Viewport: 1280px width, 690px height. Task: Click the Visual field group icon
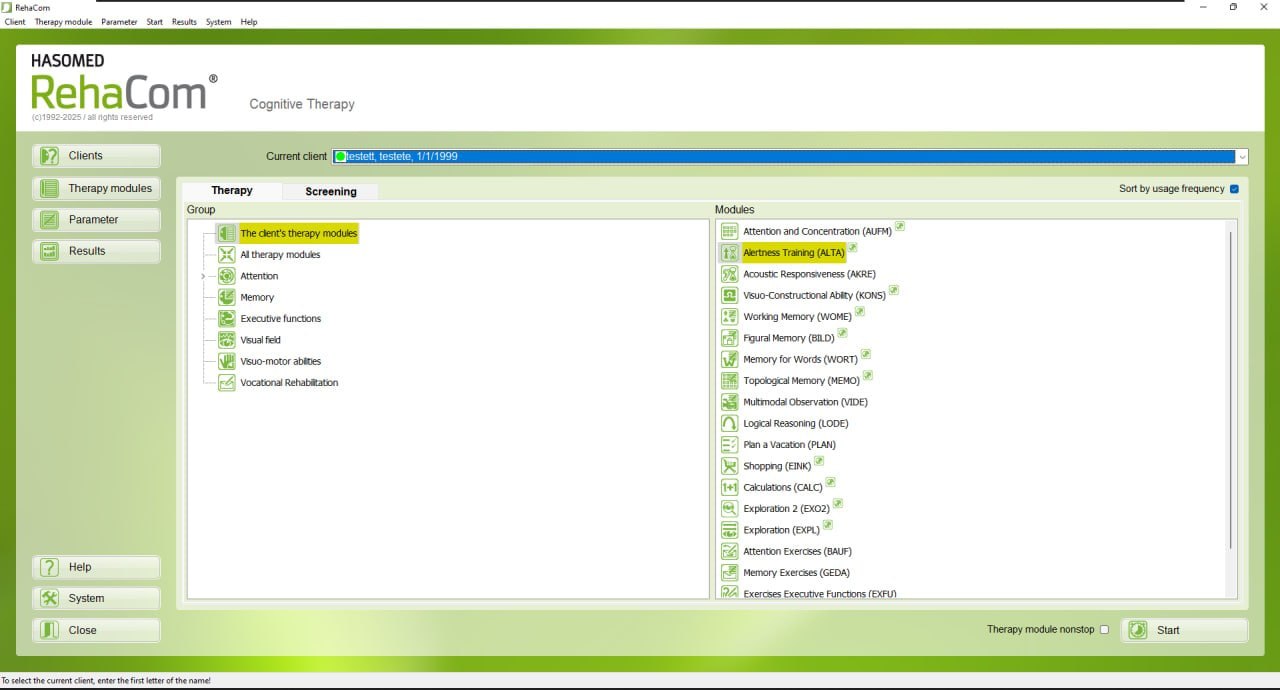[x=226, y=340]
